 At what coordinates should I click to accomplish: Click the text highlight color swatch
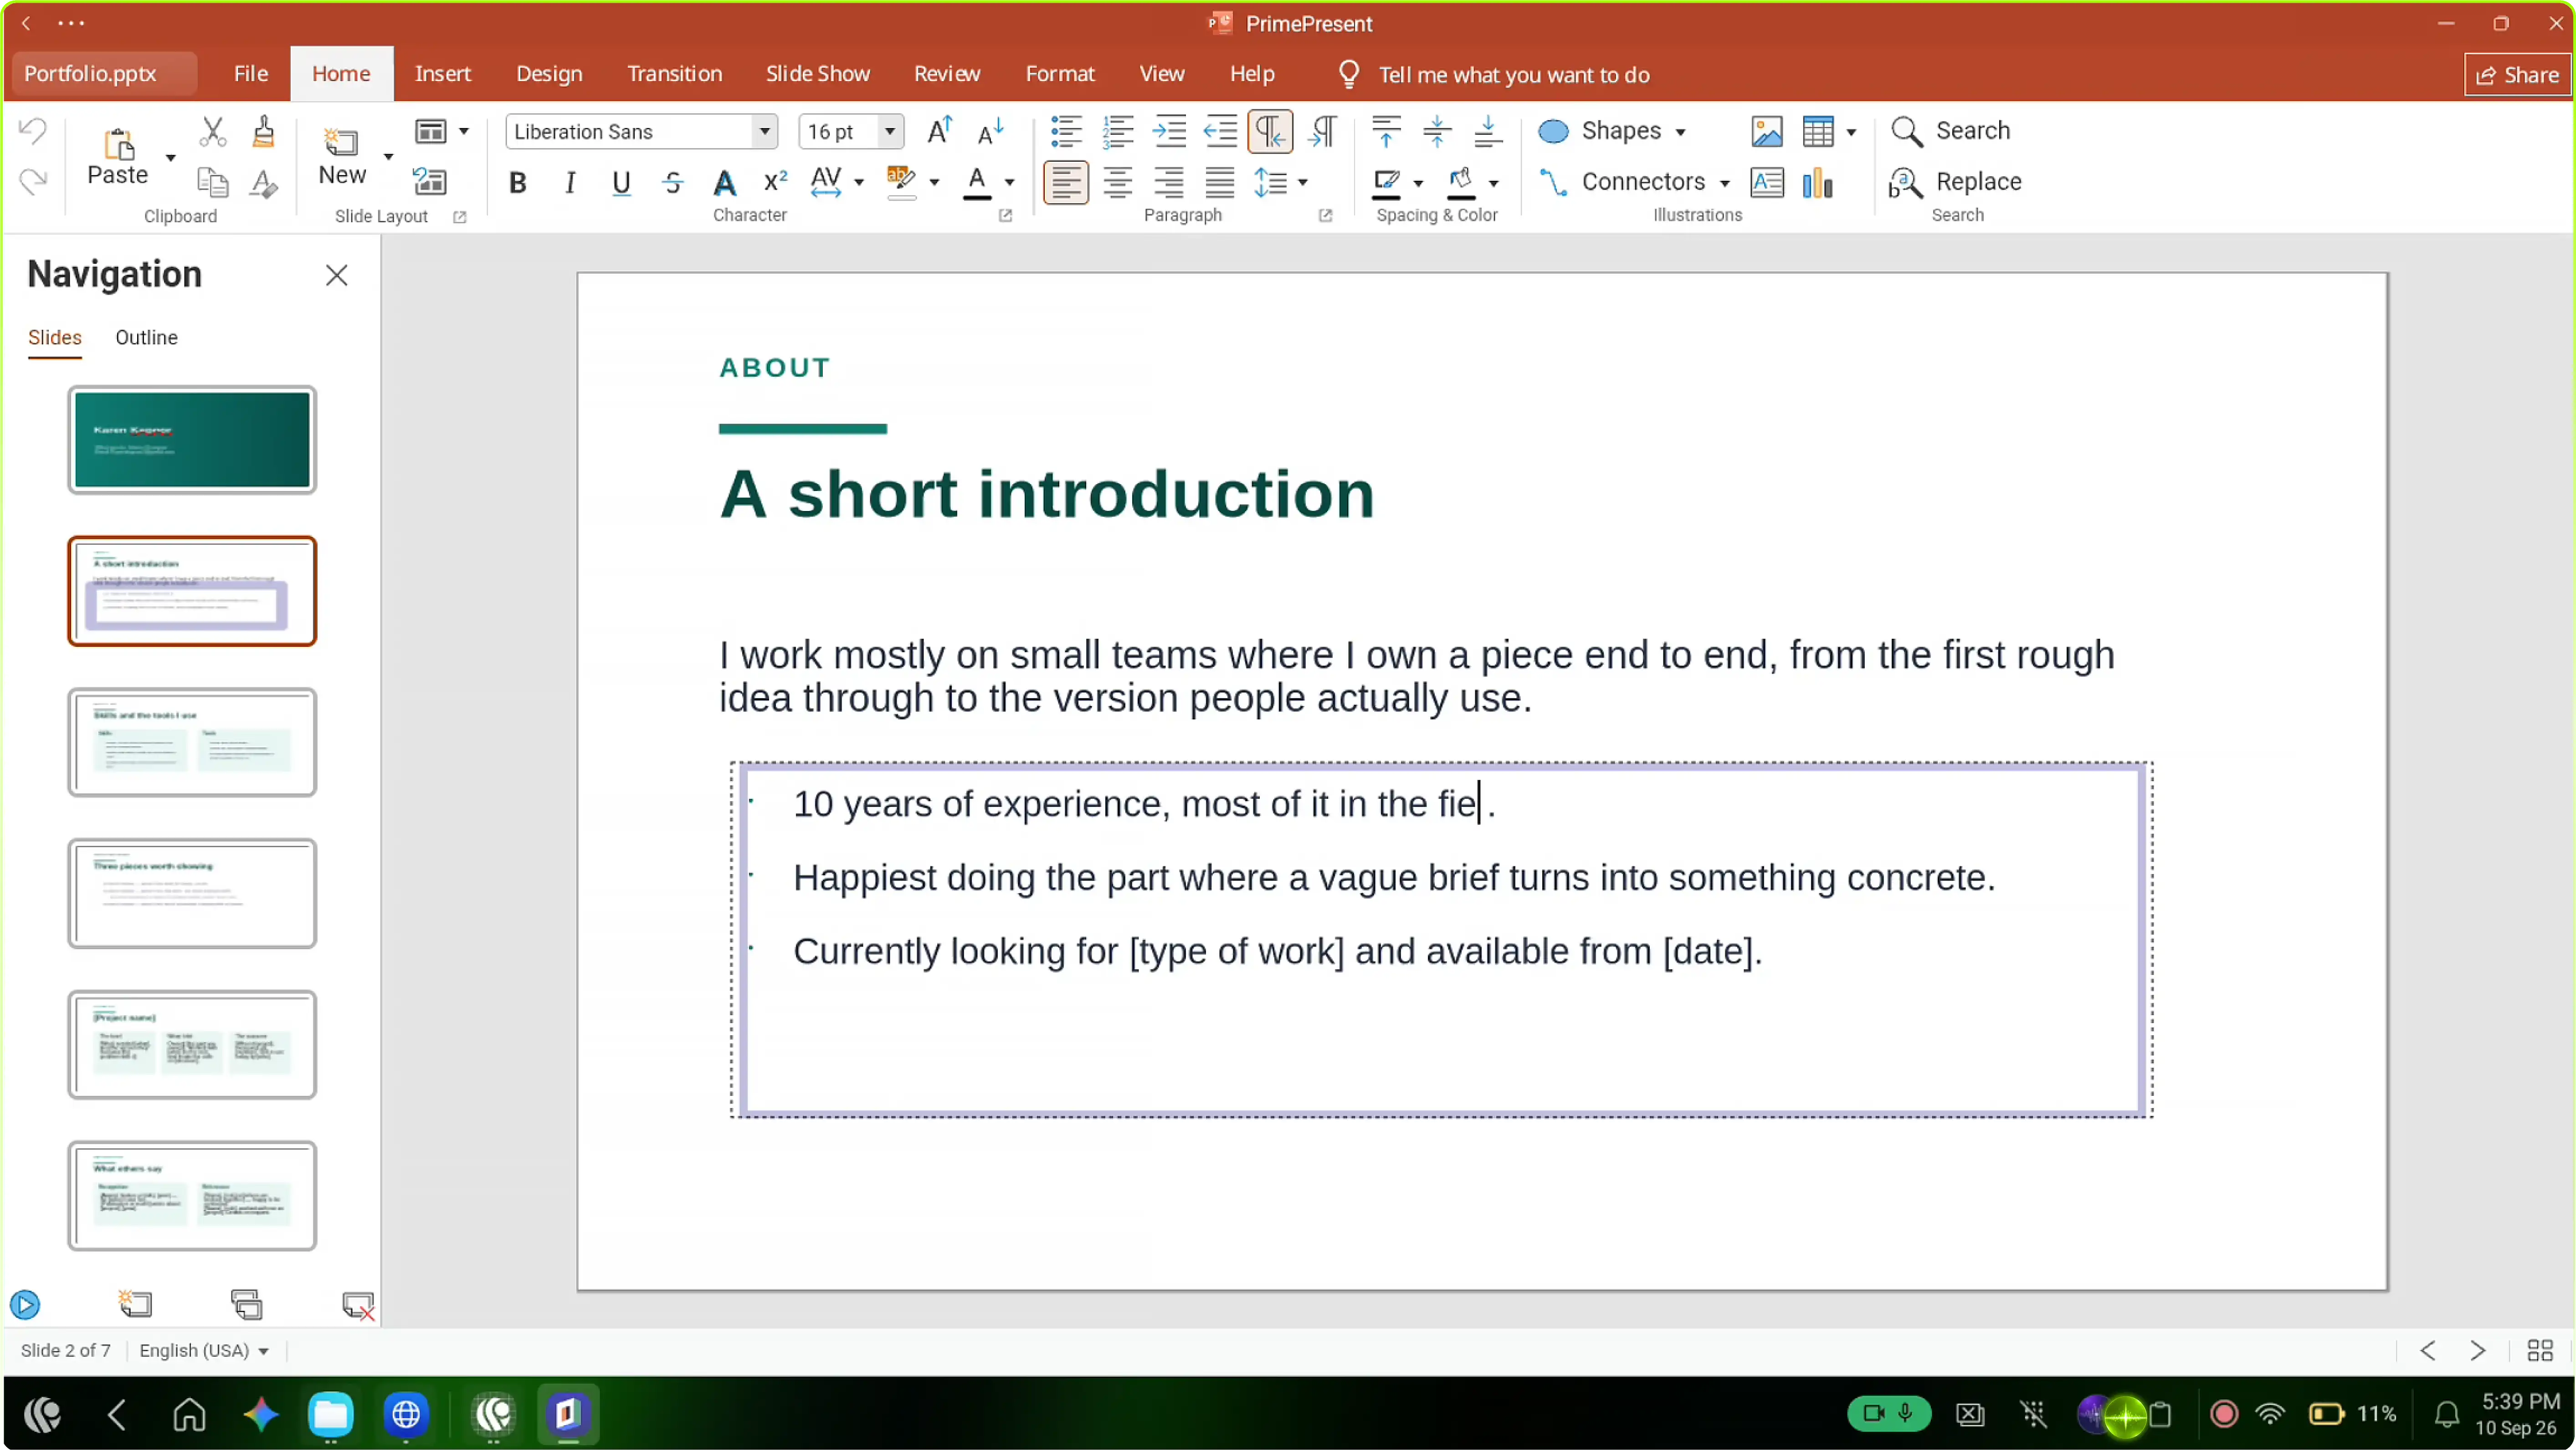pos(901,182)
